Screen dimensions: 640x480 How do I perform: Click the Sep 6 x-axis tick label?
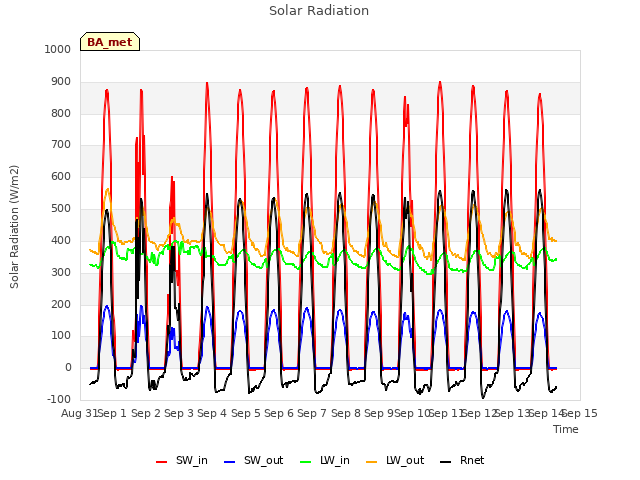(x=279, y=413)
